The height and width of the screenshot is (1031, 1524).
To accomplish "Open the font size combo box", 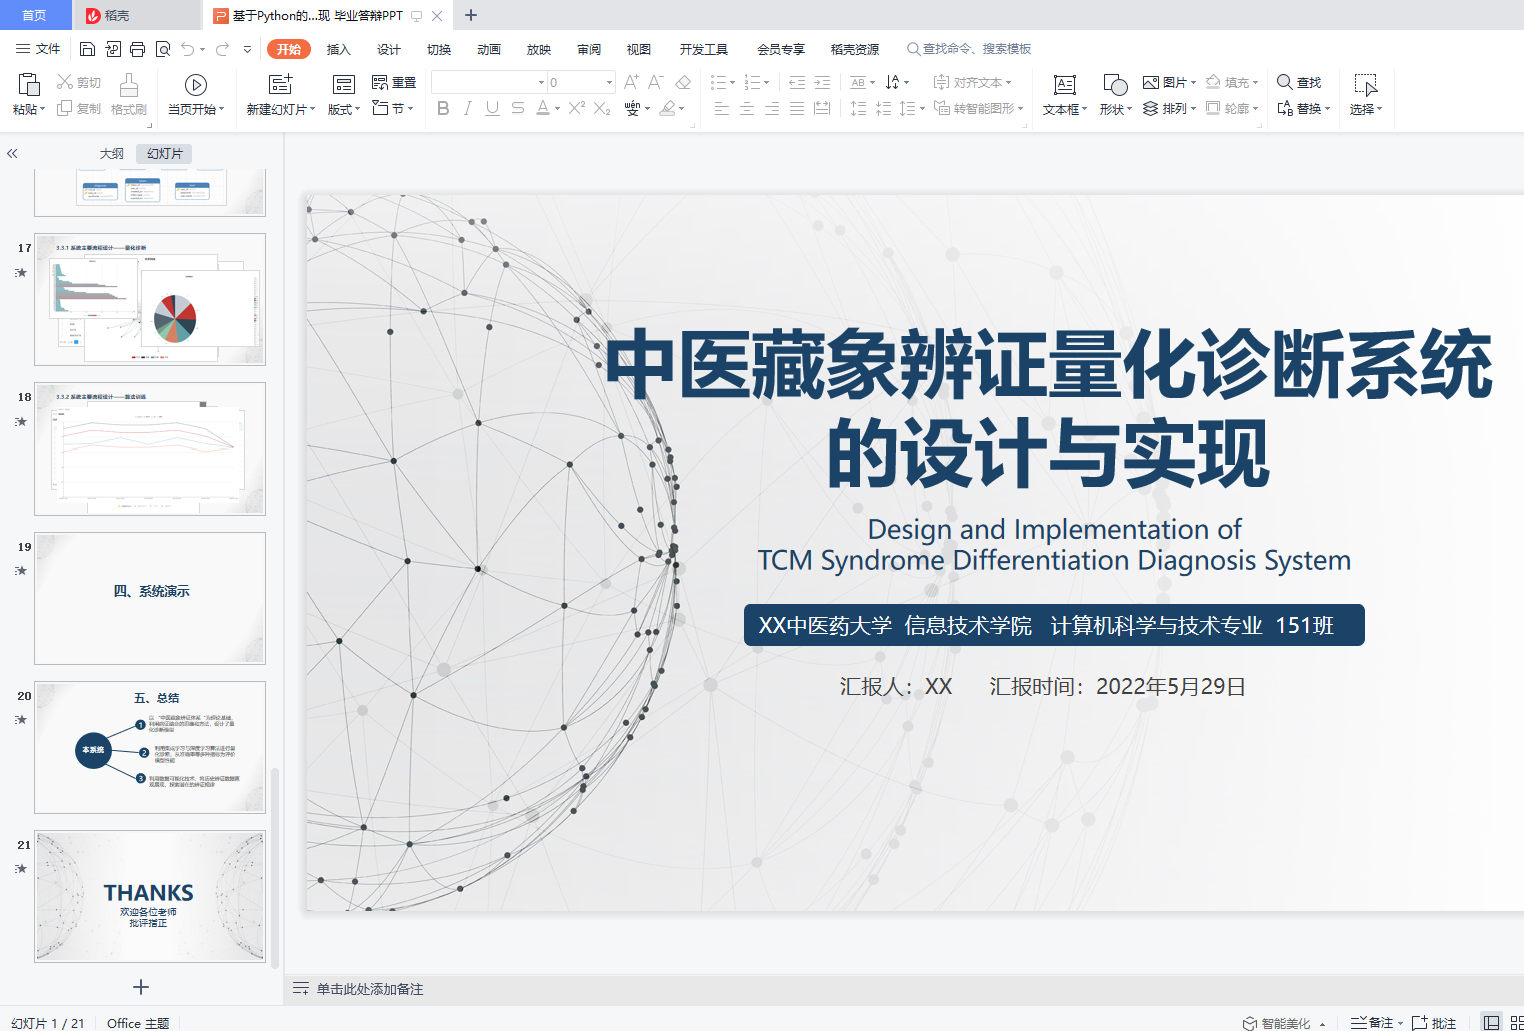I will pos(580,82).
